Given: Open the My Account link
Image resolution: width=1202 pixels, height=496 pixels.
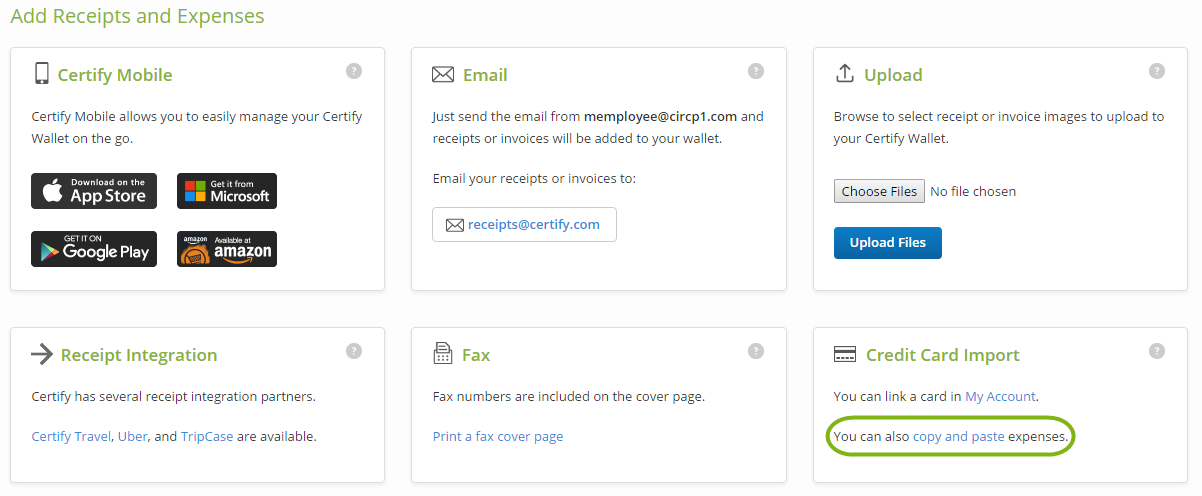Looking at the screenshot, I should [x=1000, y=397].
